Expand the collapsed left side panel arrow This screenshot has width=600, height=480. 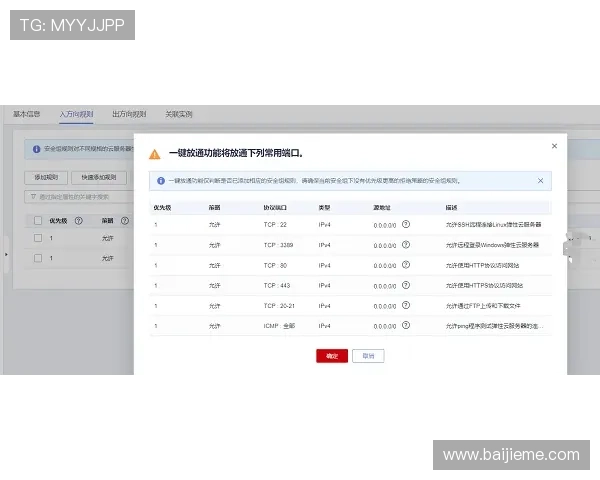pos(6,254)
